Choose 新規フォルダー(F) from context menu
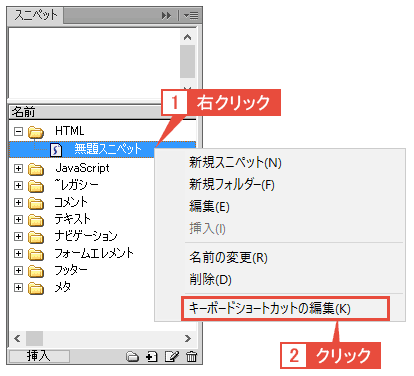 click(x=232, y=184)
